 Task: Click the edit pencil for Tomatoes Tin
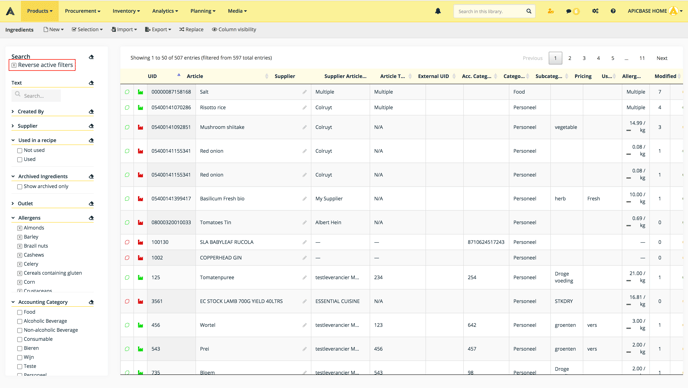pyautogui.click(x=305, y=223)
